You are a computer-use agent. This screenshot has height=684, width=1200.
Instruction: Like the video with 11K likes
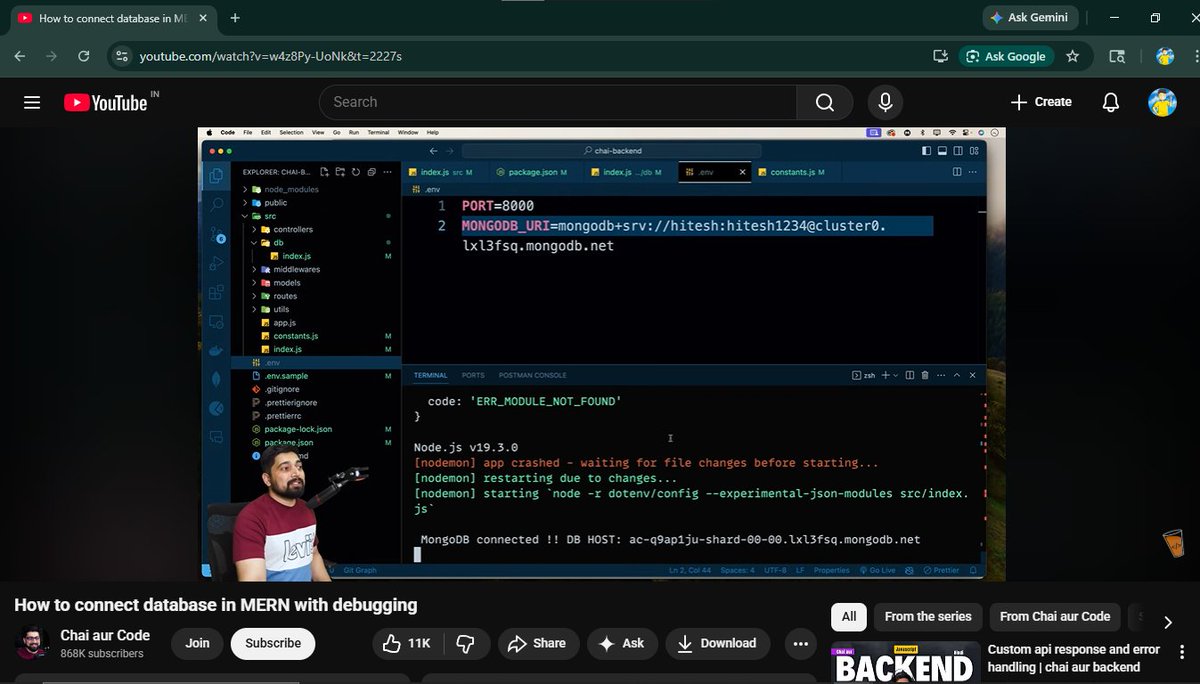pos(409,643)
